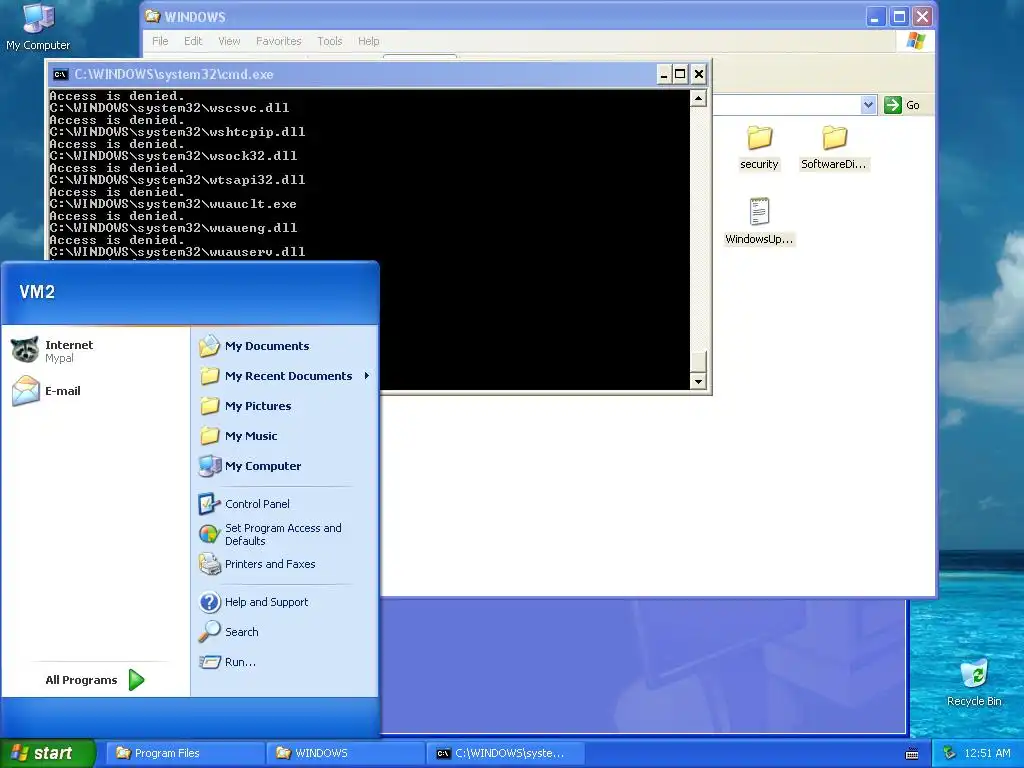Minimize the cmd.exe window
Screen dimensions: 1024x768
664,74
